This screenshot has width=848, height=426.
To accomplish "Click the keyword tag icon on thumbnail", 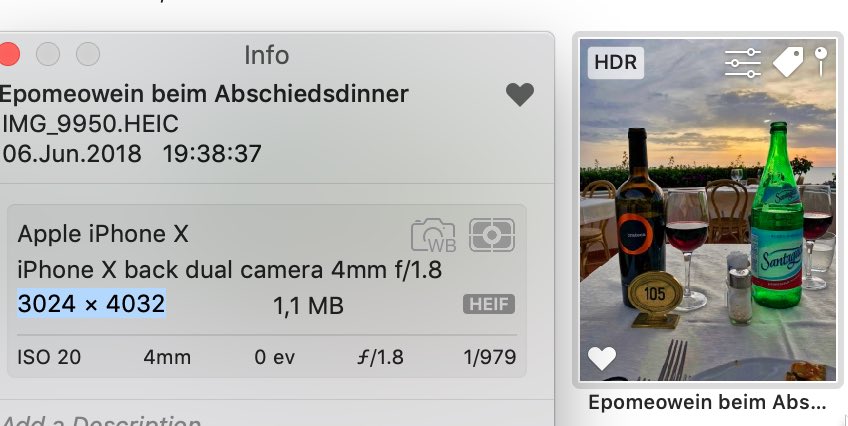I will tap(788, 63).
